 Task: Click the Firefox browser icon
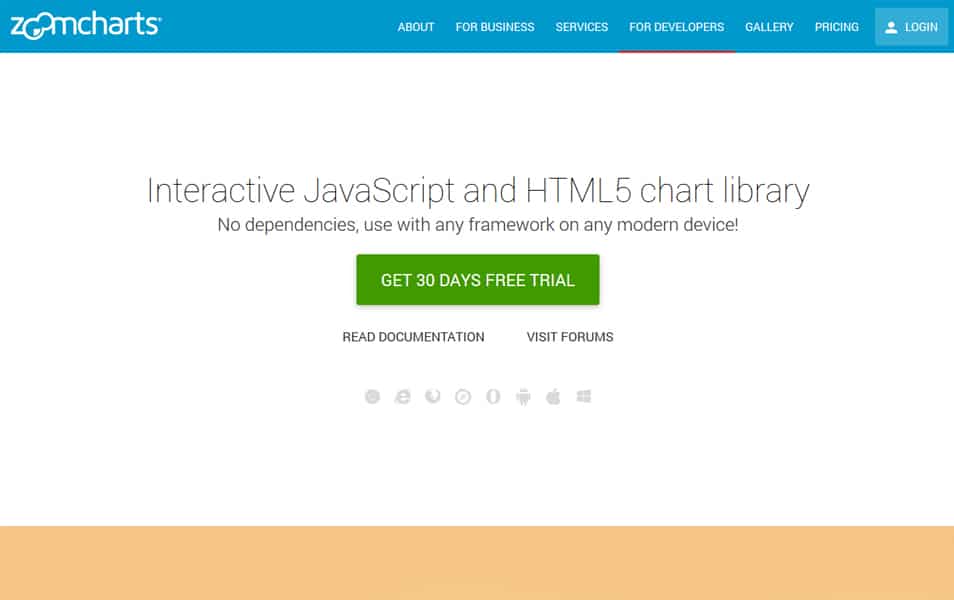point(432,395)
